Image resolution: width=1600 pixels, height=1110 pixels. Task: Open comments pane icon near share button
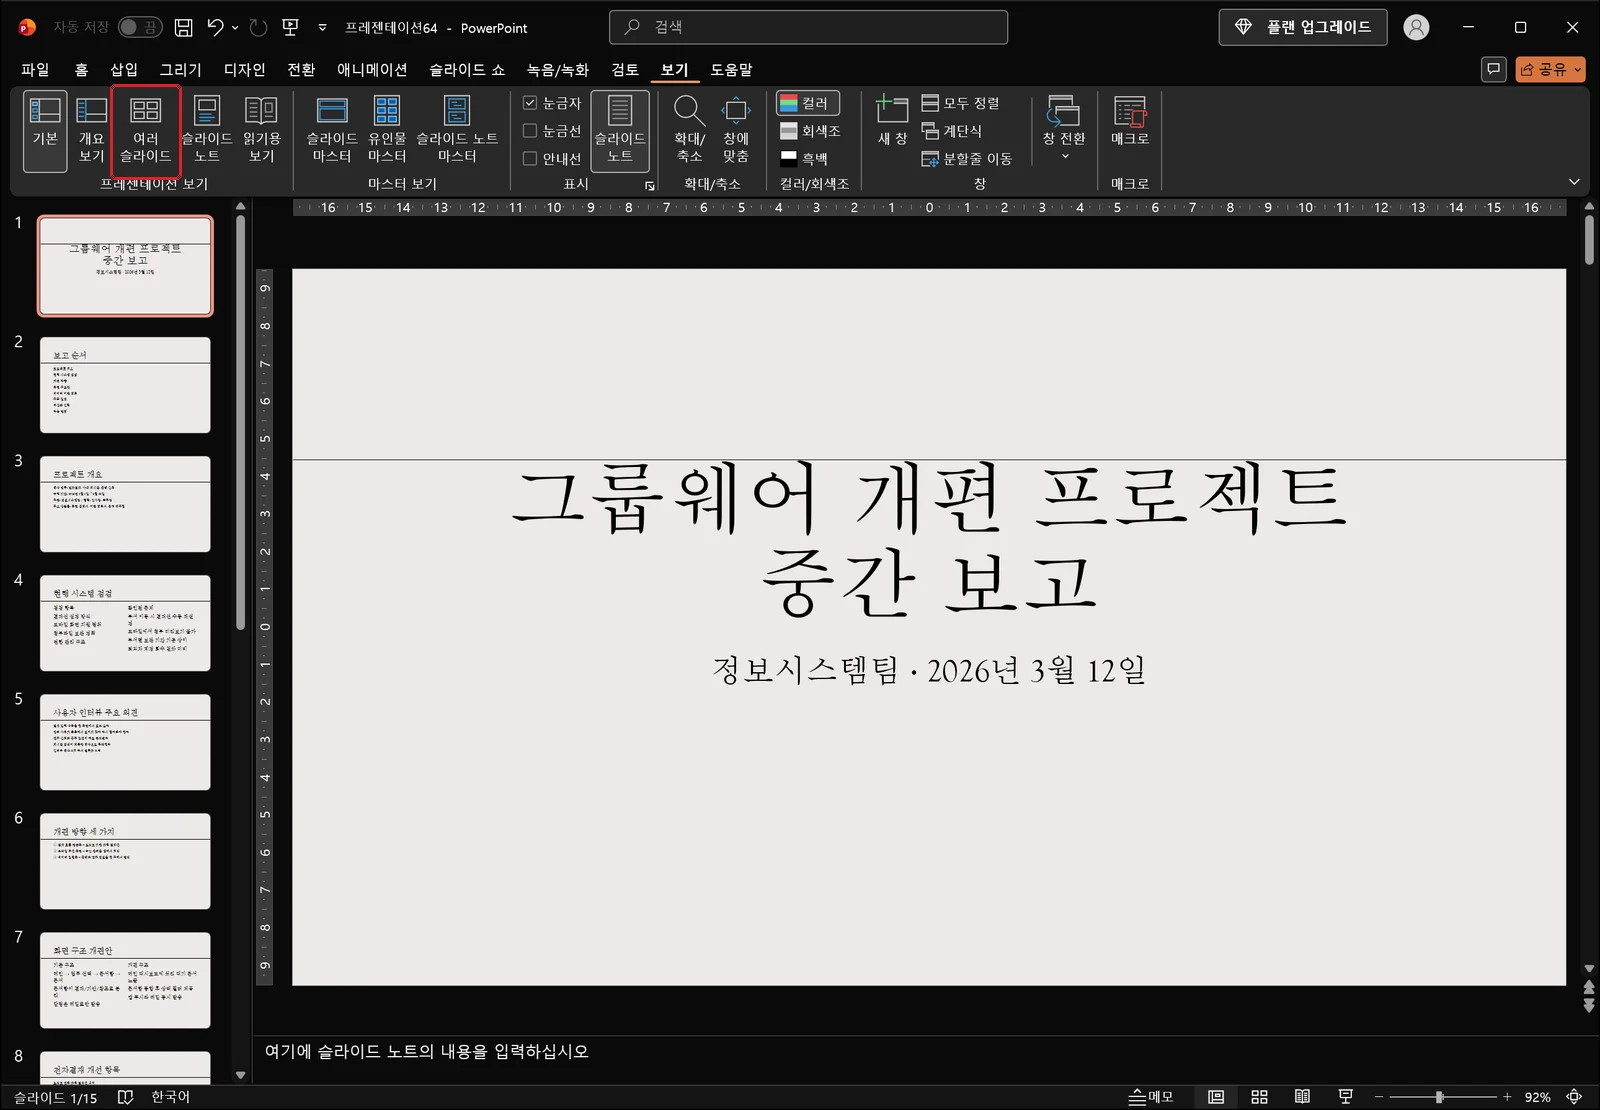click(1494, 69)
